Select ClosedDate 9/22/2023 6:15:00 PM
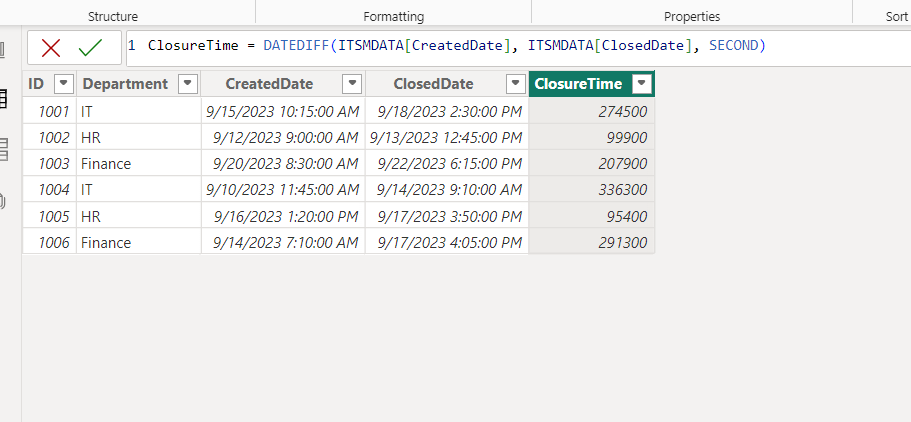Image resolution: width=911 pixels, height=422 pixels. click(447, 163)
